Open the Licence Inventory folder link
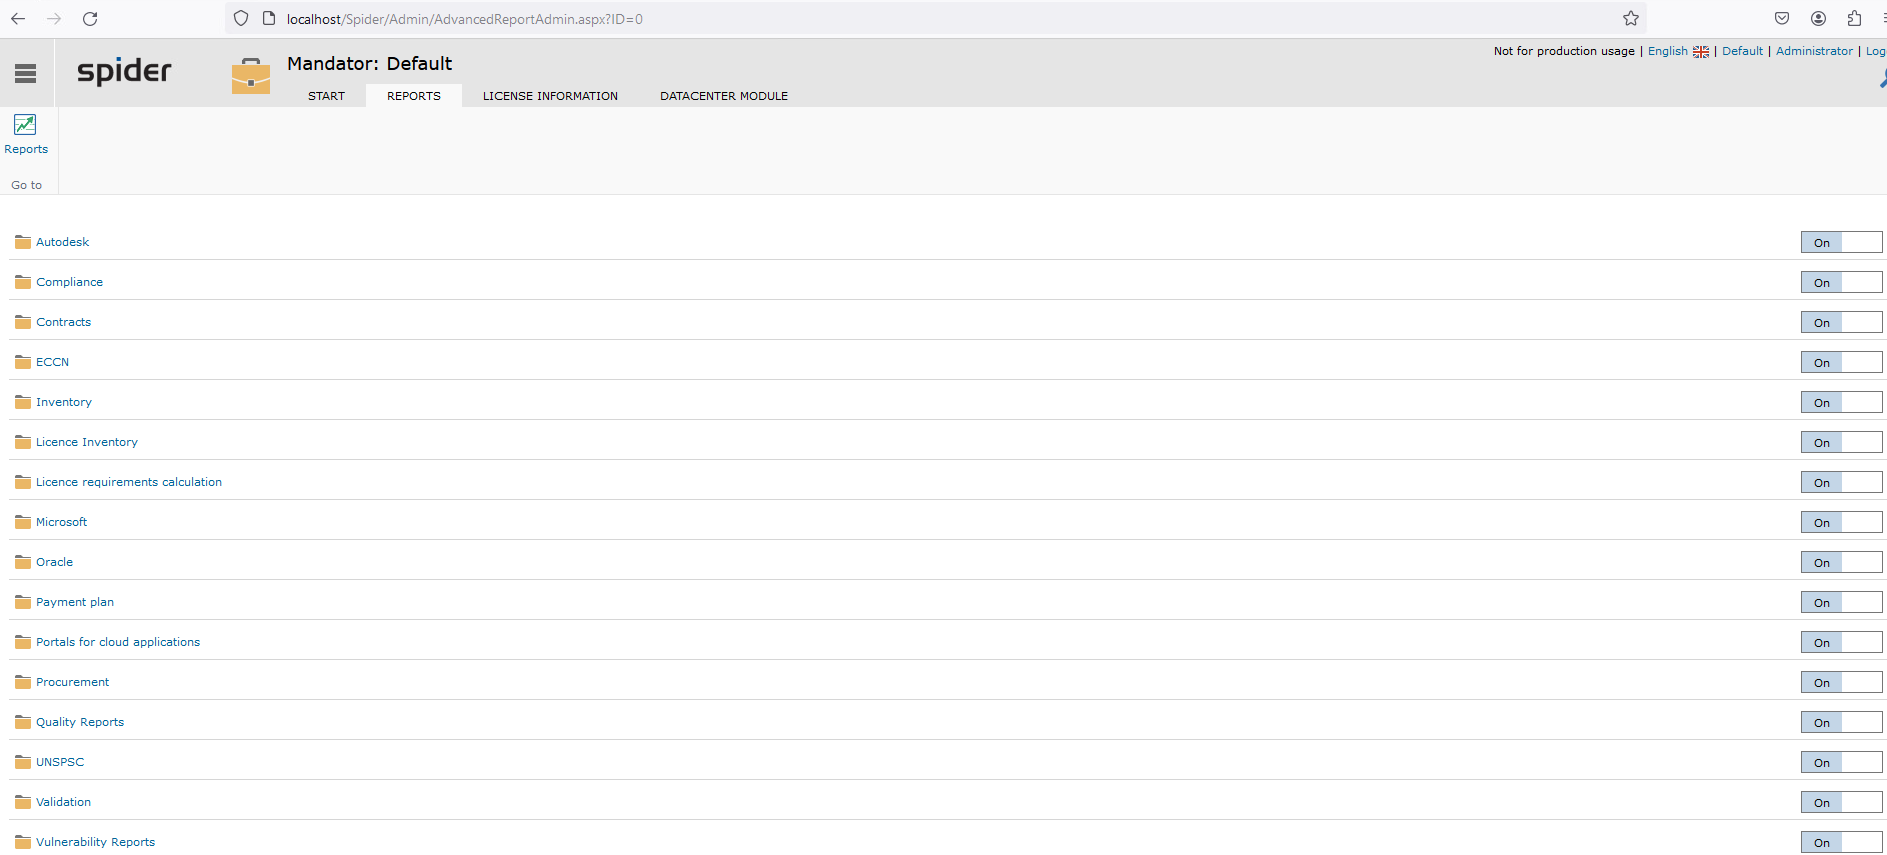The image size is (1887, 855). (x=87, y=442)
